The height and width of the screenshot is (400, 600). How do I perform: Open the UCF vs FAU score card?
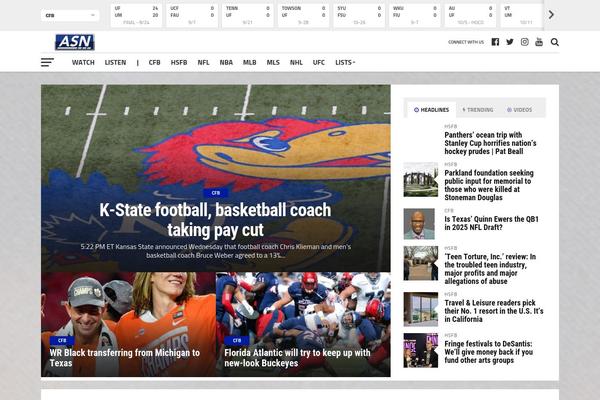[192, 16]
